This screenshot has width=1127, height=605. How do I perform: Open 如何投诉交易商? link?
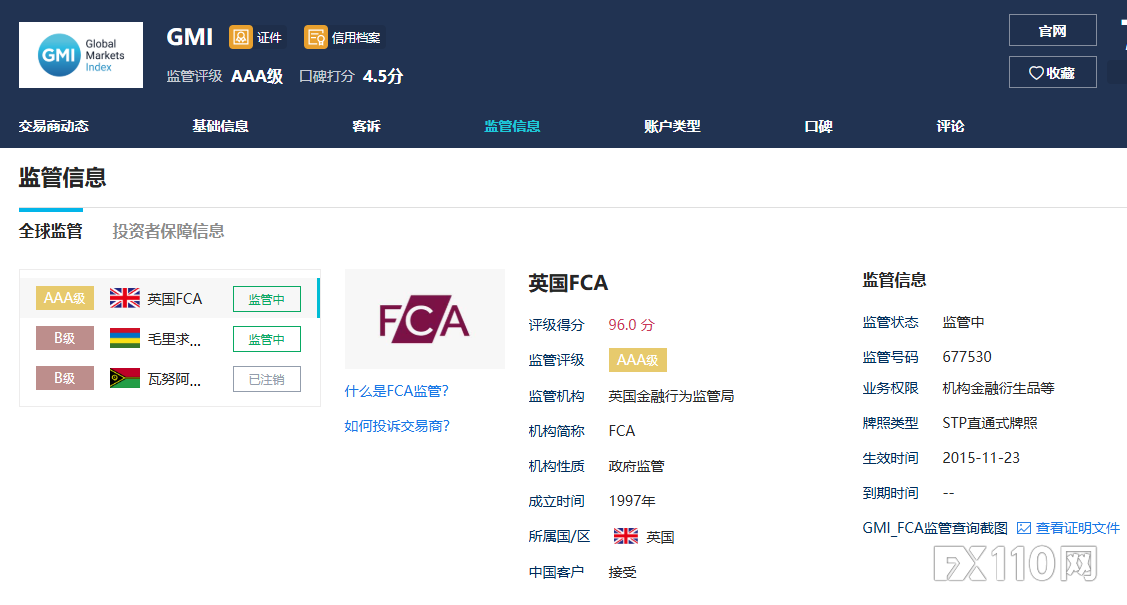[397, 426]
